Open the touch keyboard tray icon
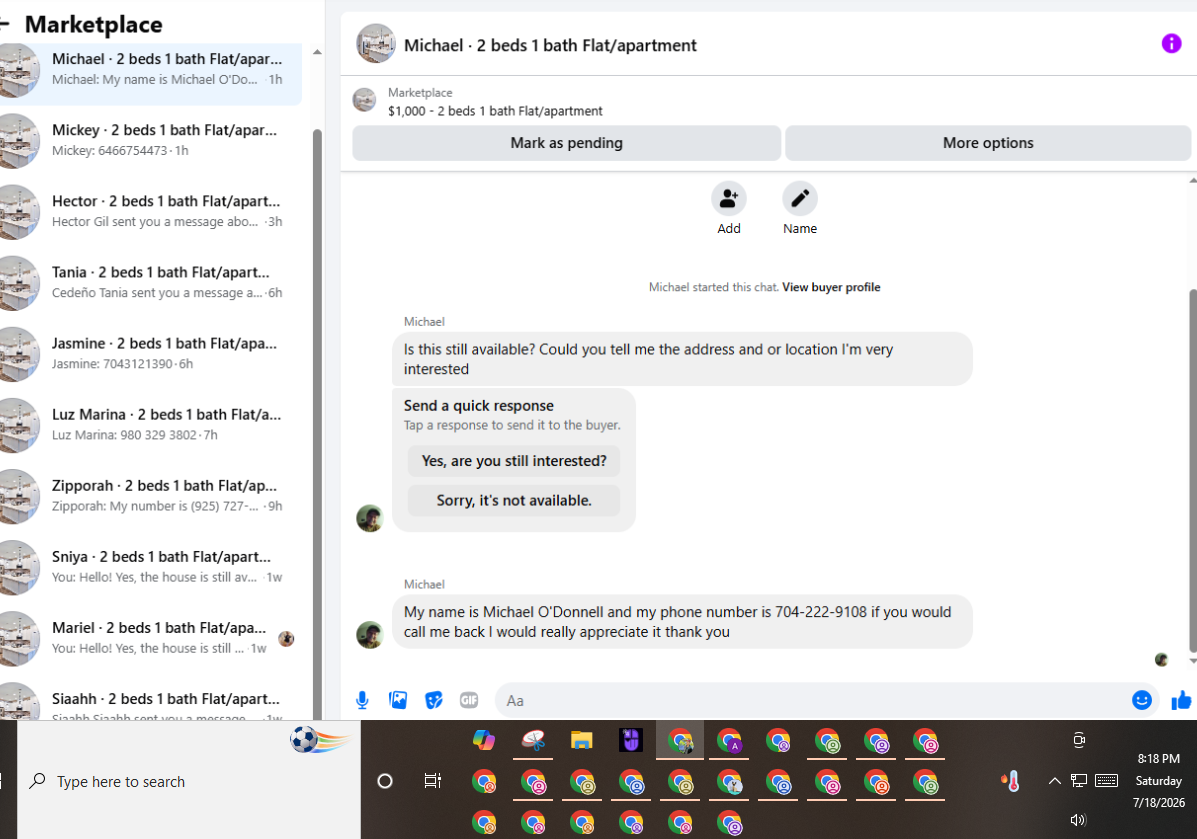The height and width of the screenshot is (839, 1197). tap(1106, 780)
